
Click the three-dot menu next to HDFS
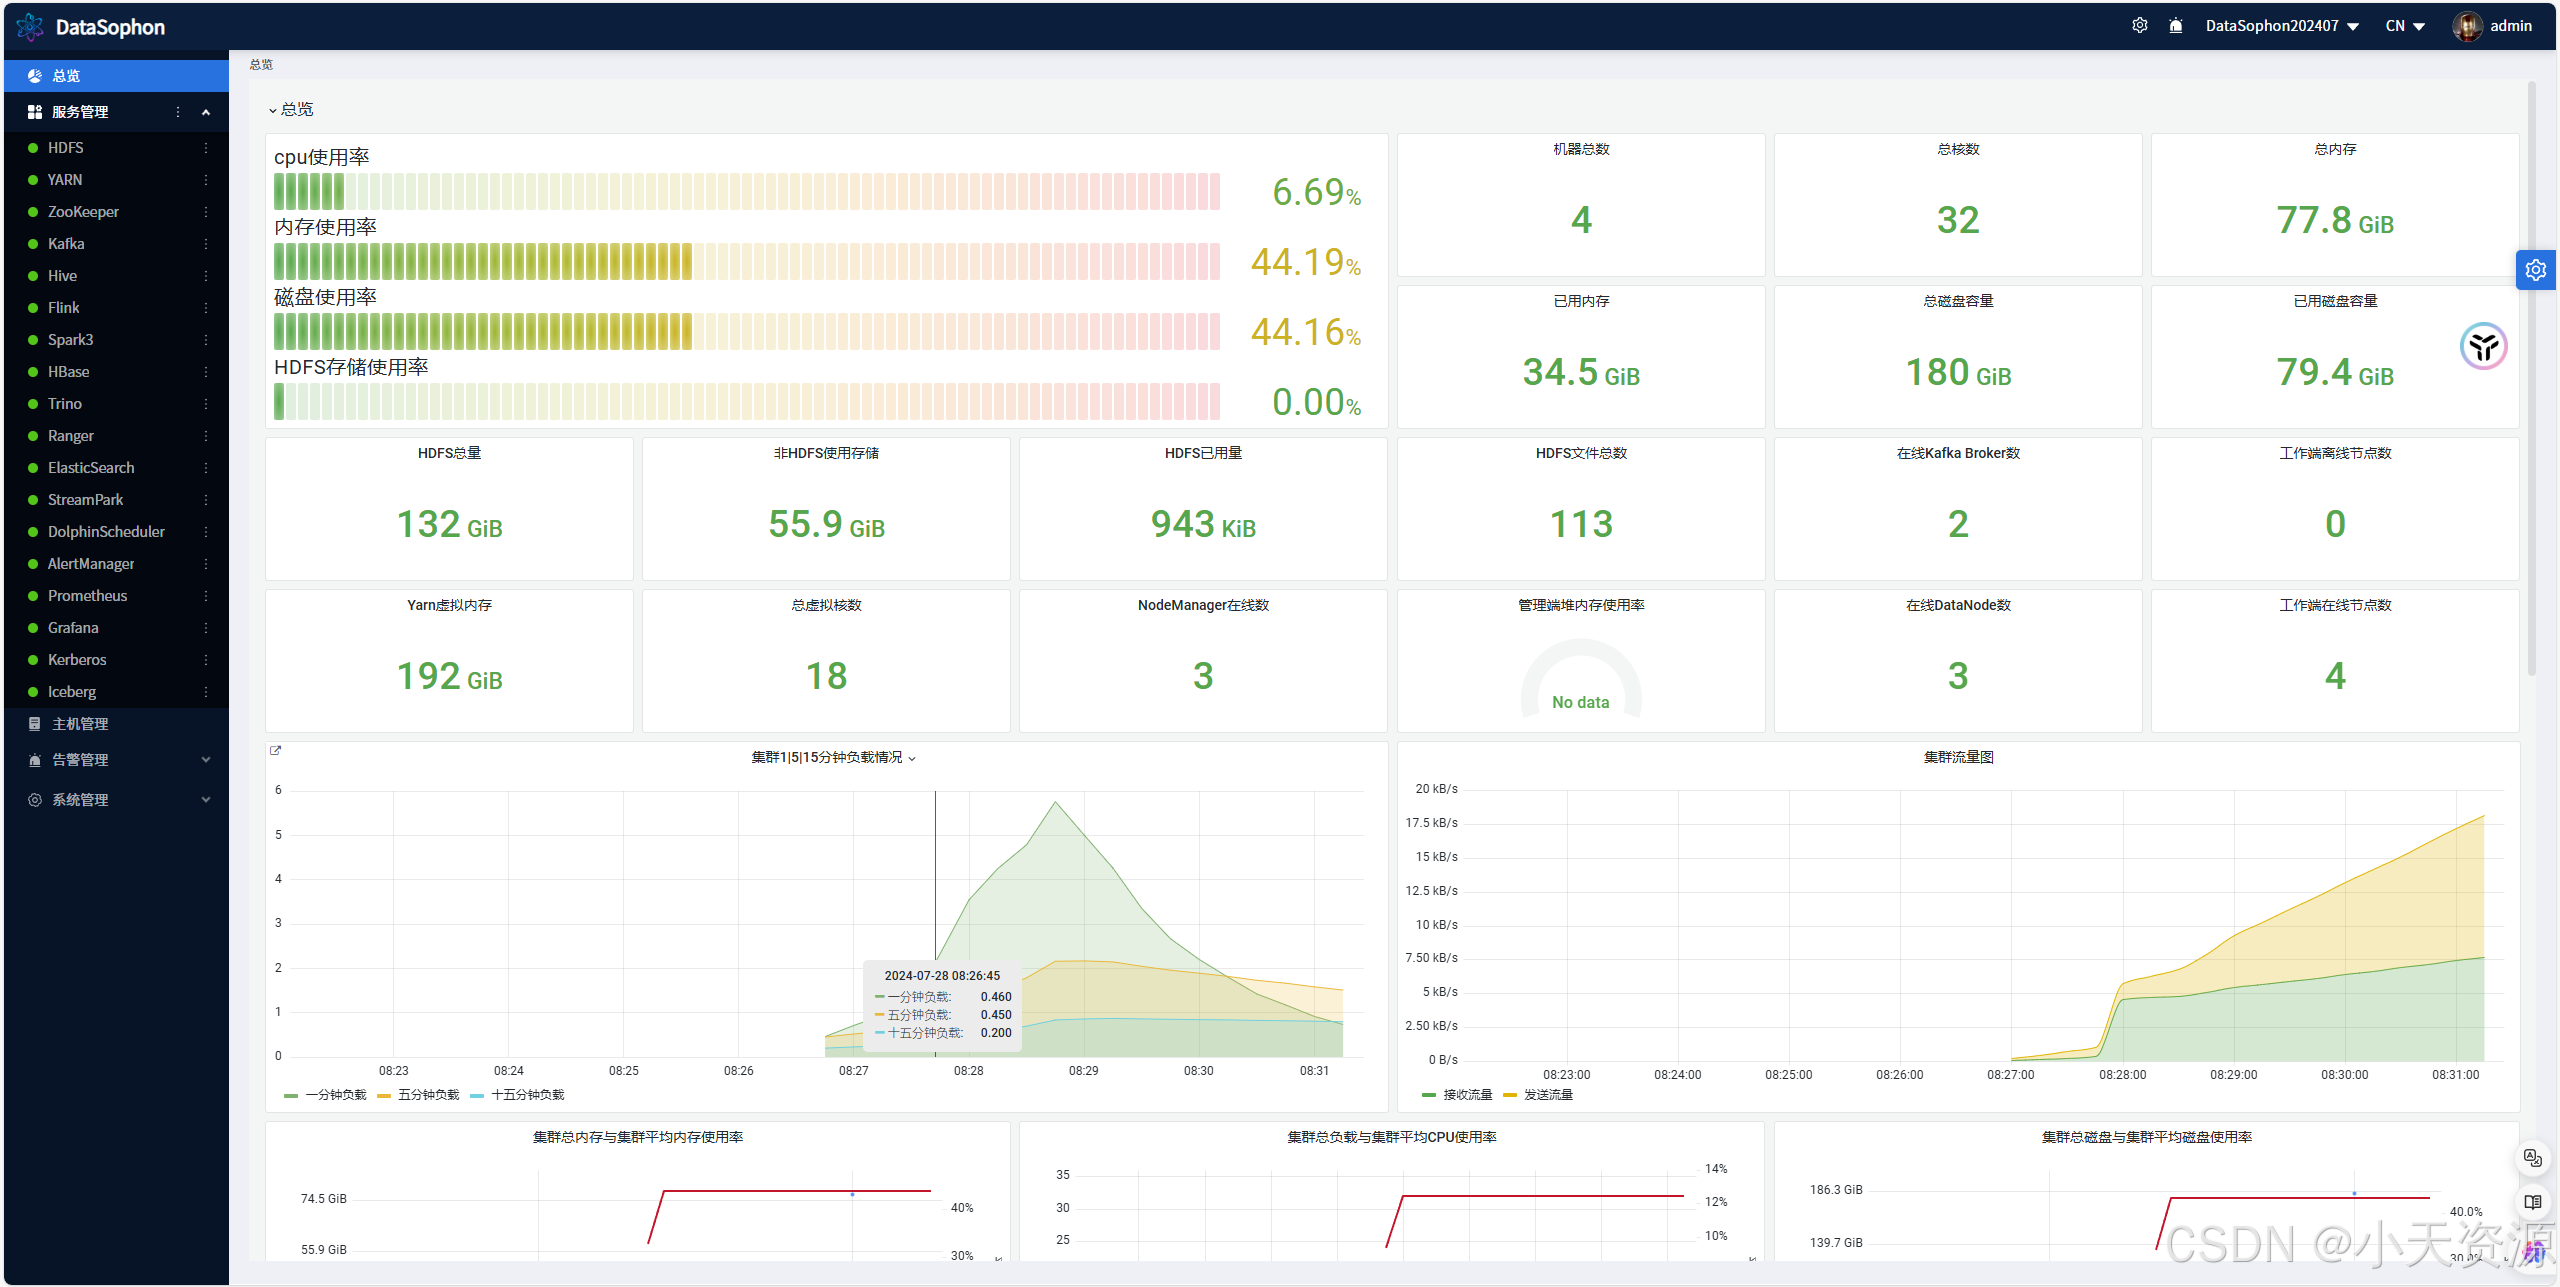(206, 148)
